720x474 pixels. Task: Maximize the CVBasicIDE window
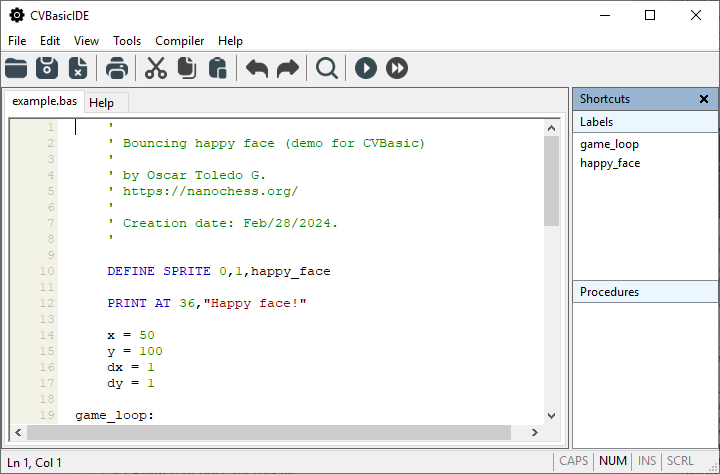pos(650,15)
